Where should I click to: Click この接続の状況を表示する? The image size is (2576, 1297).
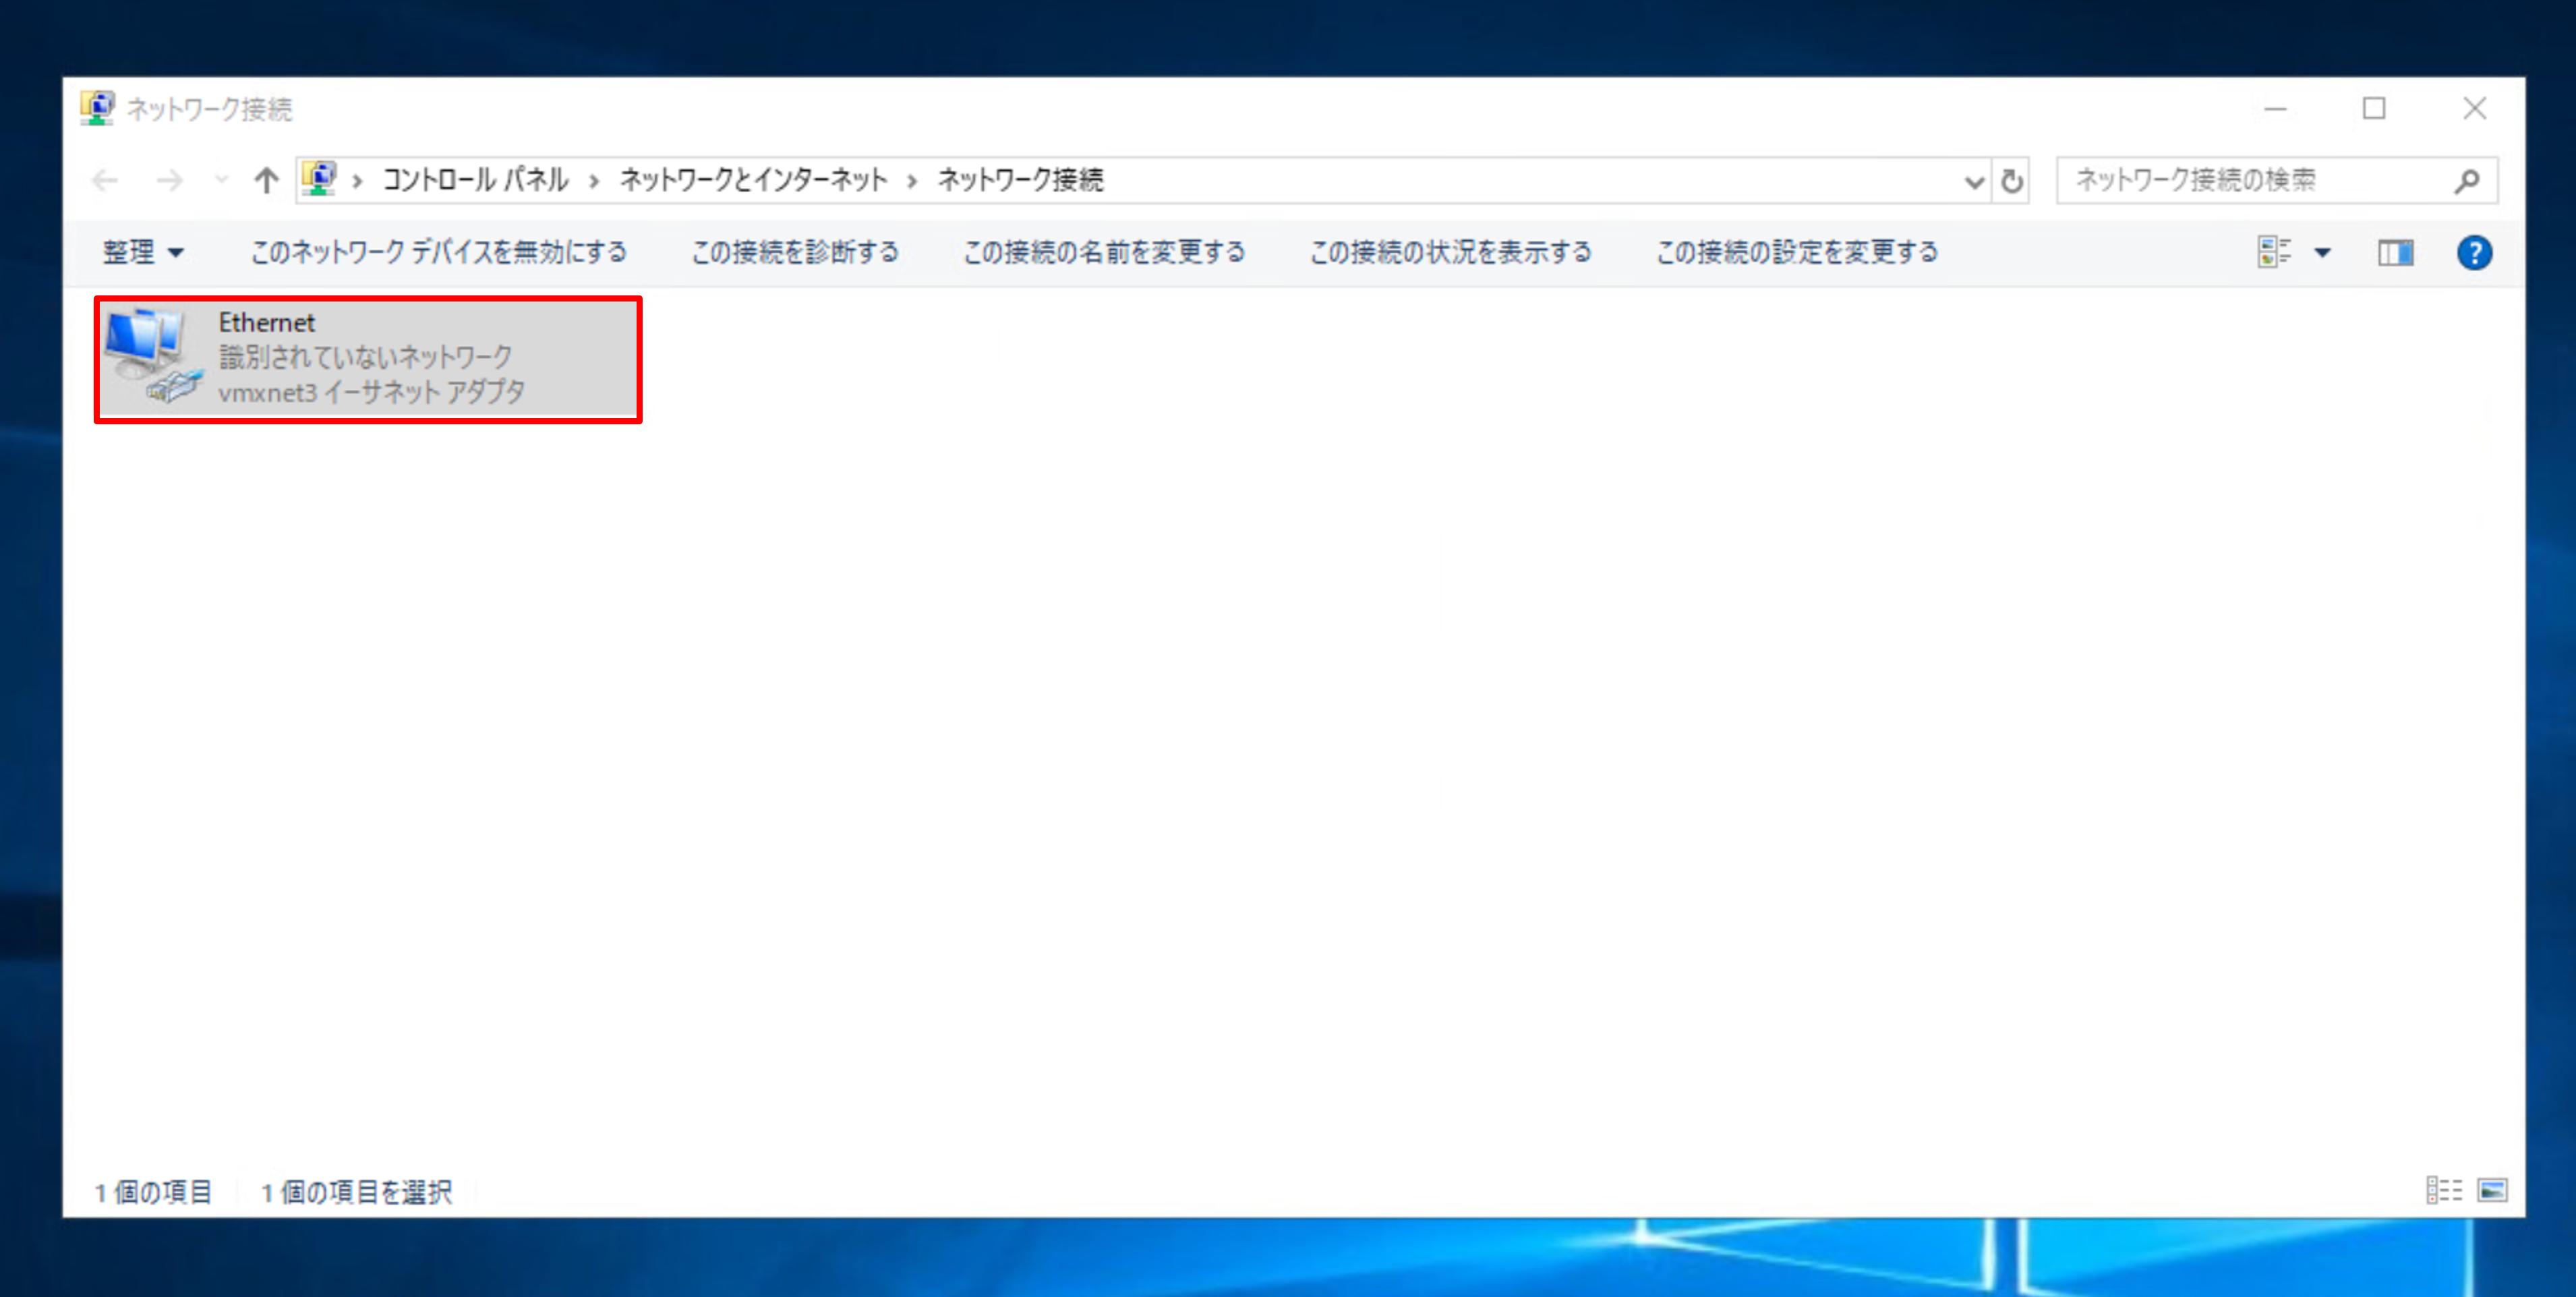[x=1451, y=252]
